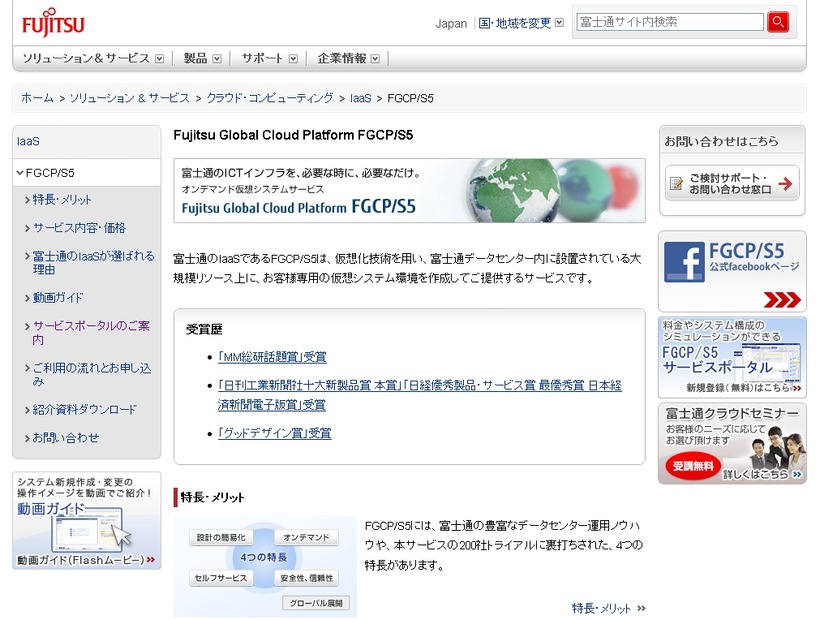Select the IaaS sidebar header
820x620 pixels.
[x=87, y=142]
